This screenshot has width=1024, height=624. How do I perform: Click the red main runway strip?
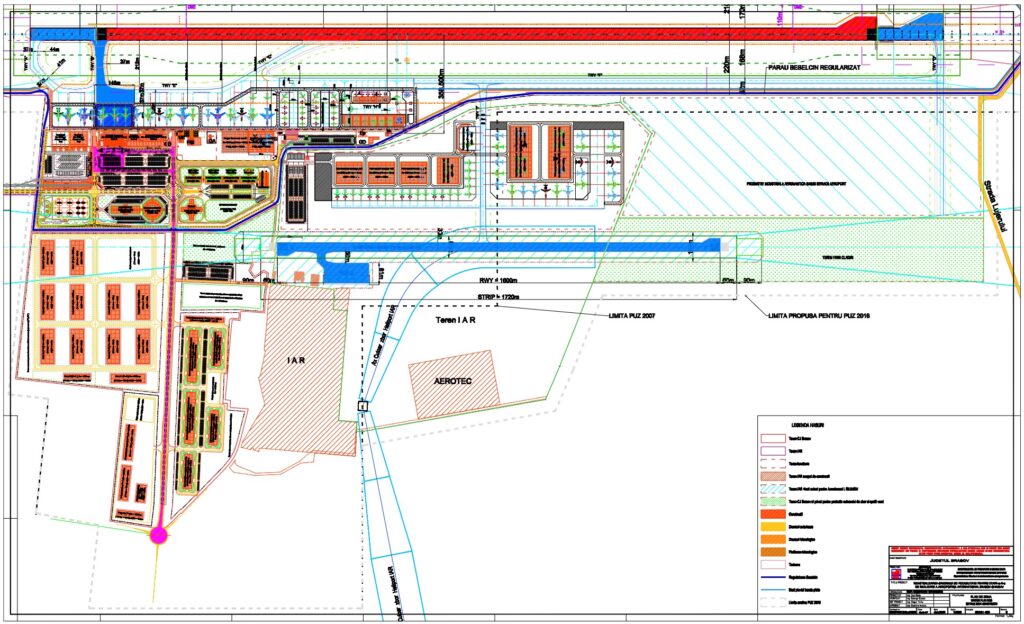point(487,34)
